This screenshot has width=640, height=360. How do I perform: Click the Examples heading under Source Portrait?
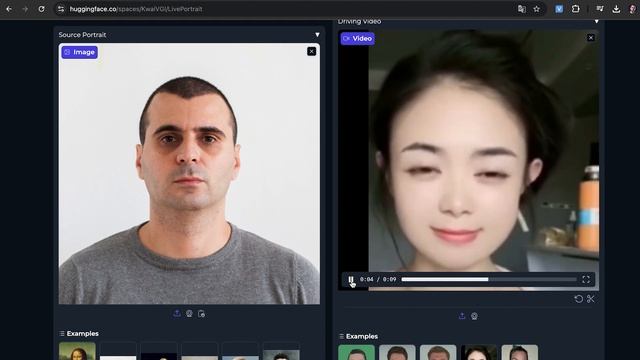point(82,333)
